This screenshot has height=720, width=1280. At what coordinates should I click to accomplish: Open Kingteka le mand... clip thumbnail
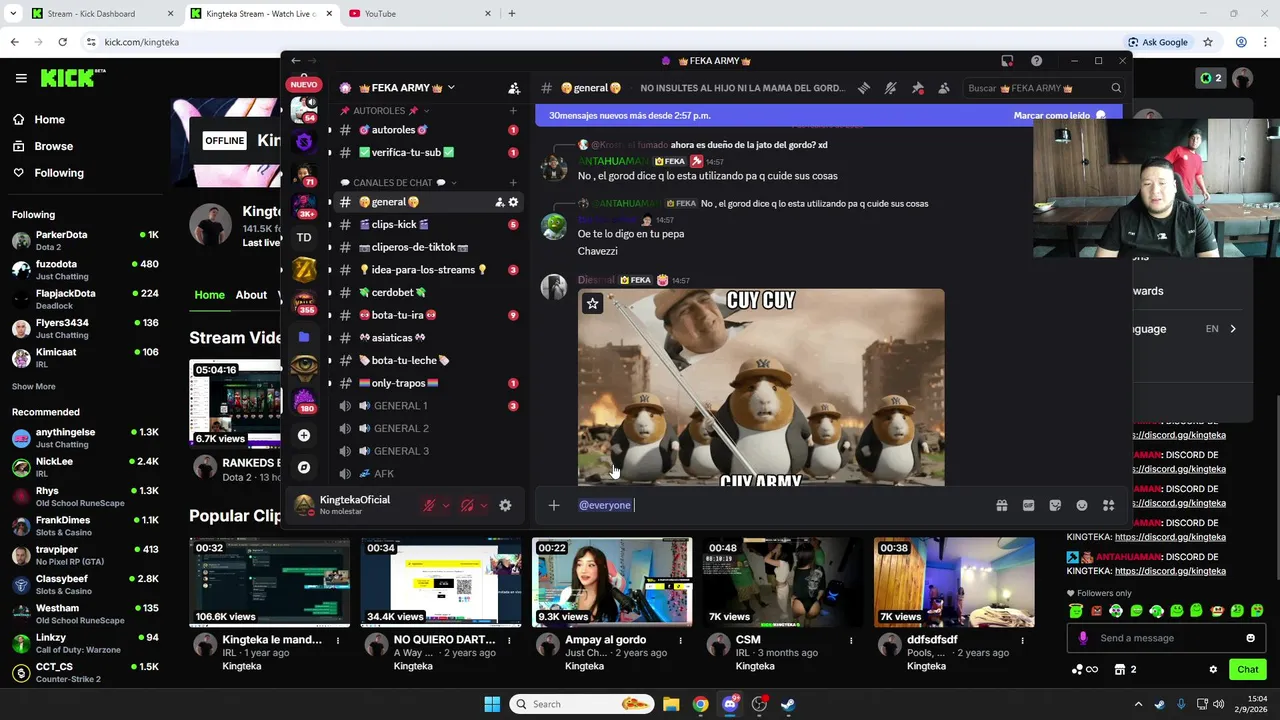coord(270,582)
